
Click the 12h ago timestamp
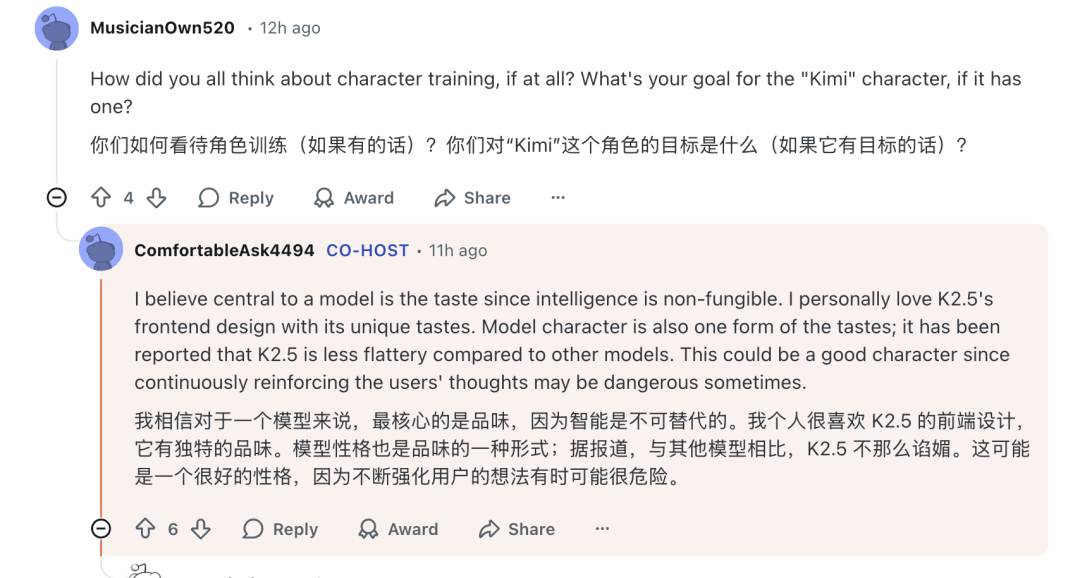[289, 28]
